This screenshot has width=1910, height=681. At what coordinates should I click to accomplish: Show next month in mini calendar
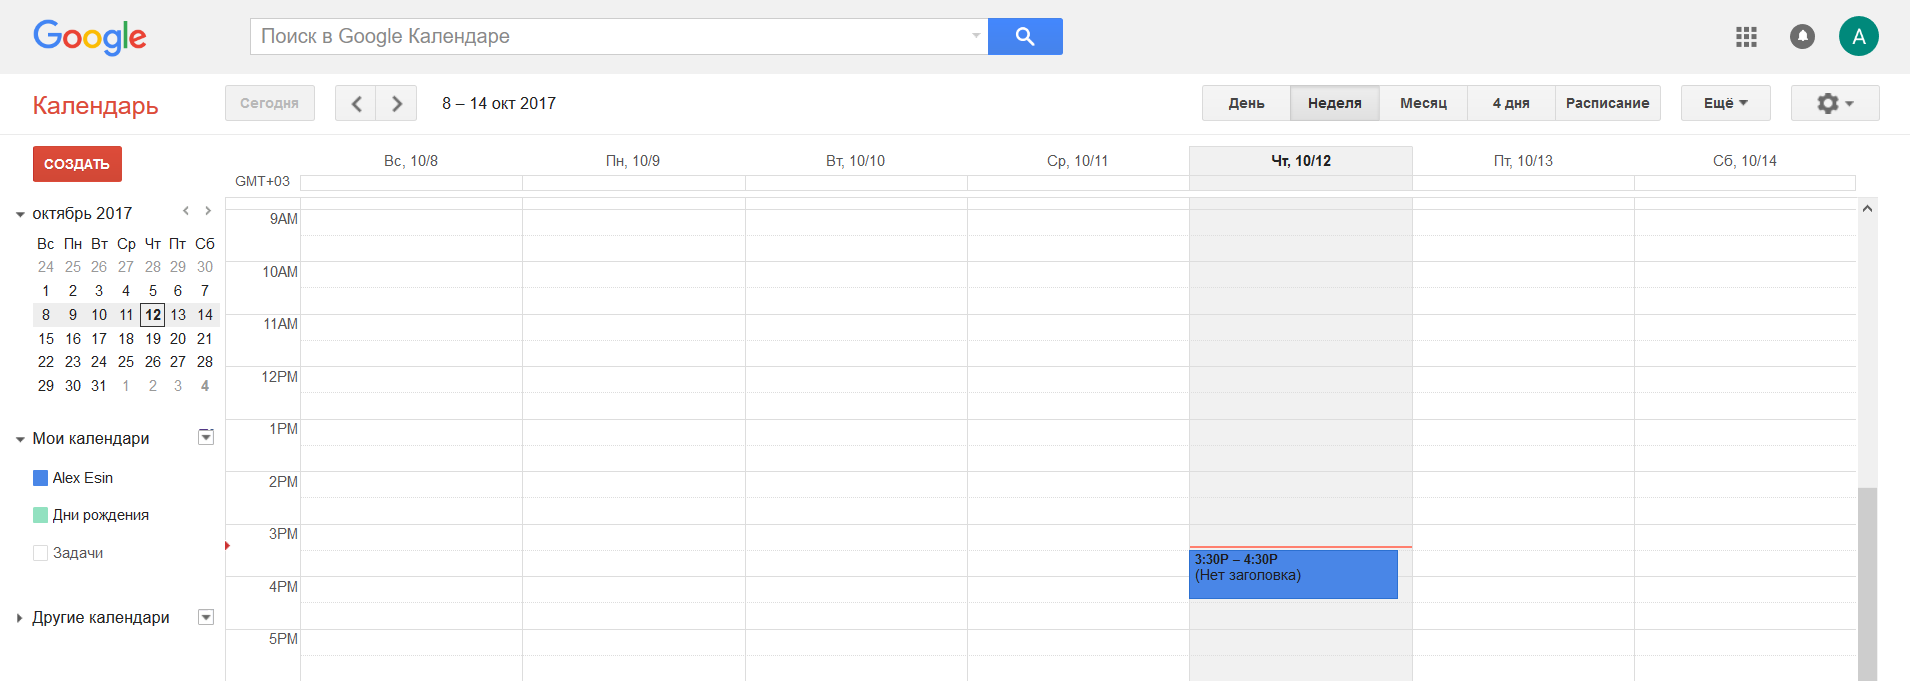(x=208, y=211)
